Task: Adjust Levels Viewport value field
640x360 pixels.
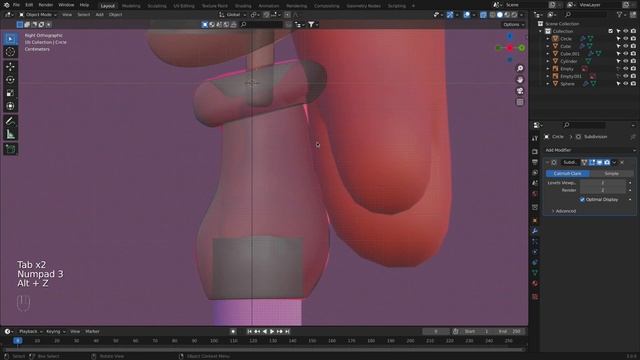Action: [603, 183]
